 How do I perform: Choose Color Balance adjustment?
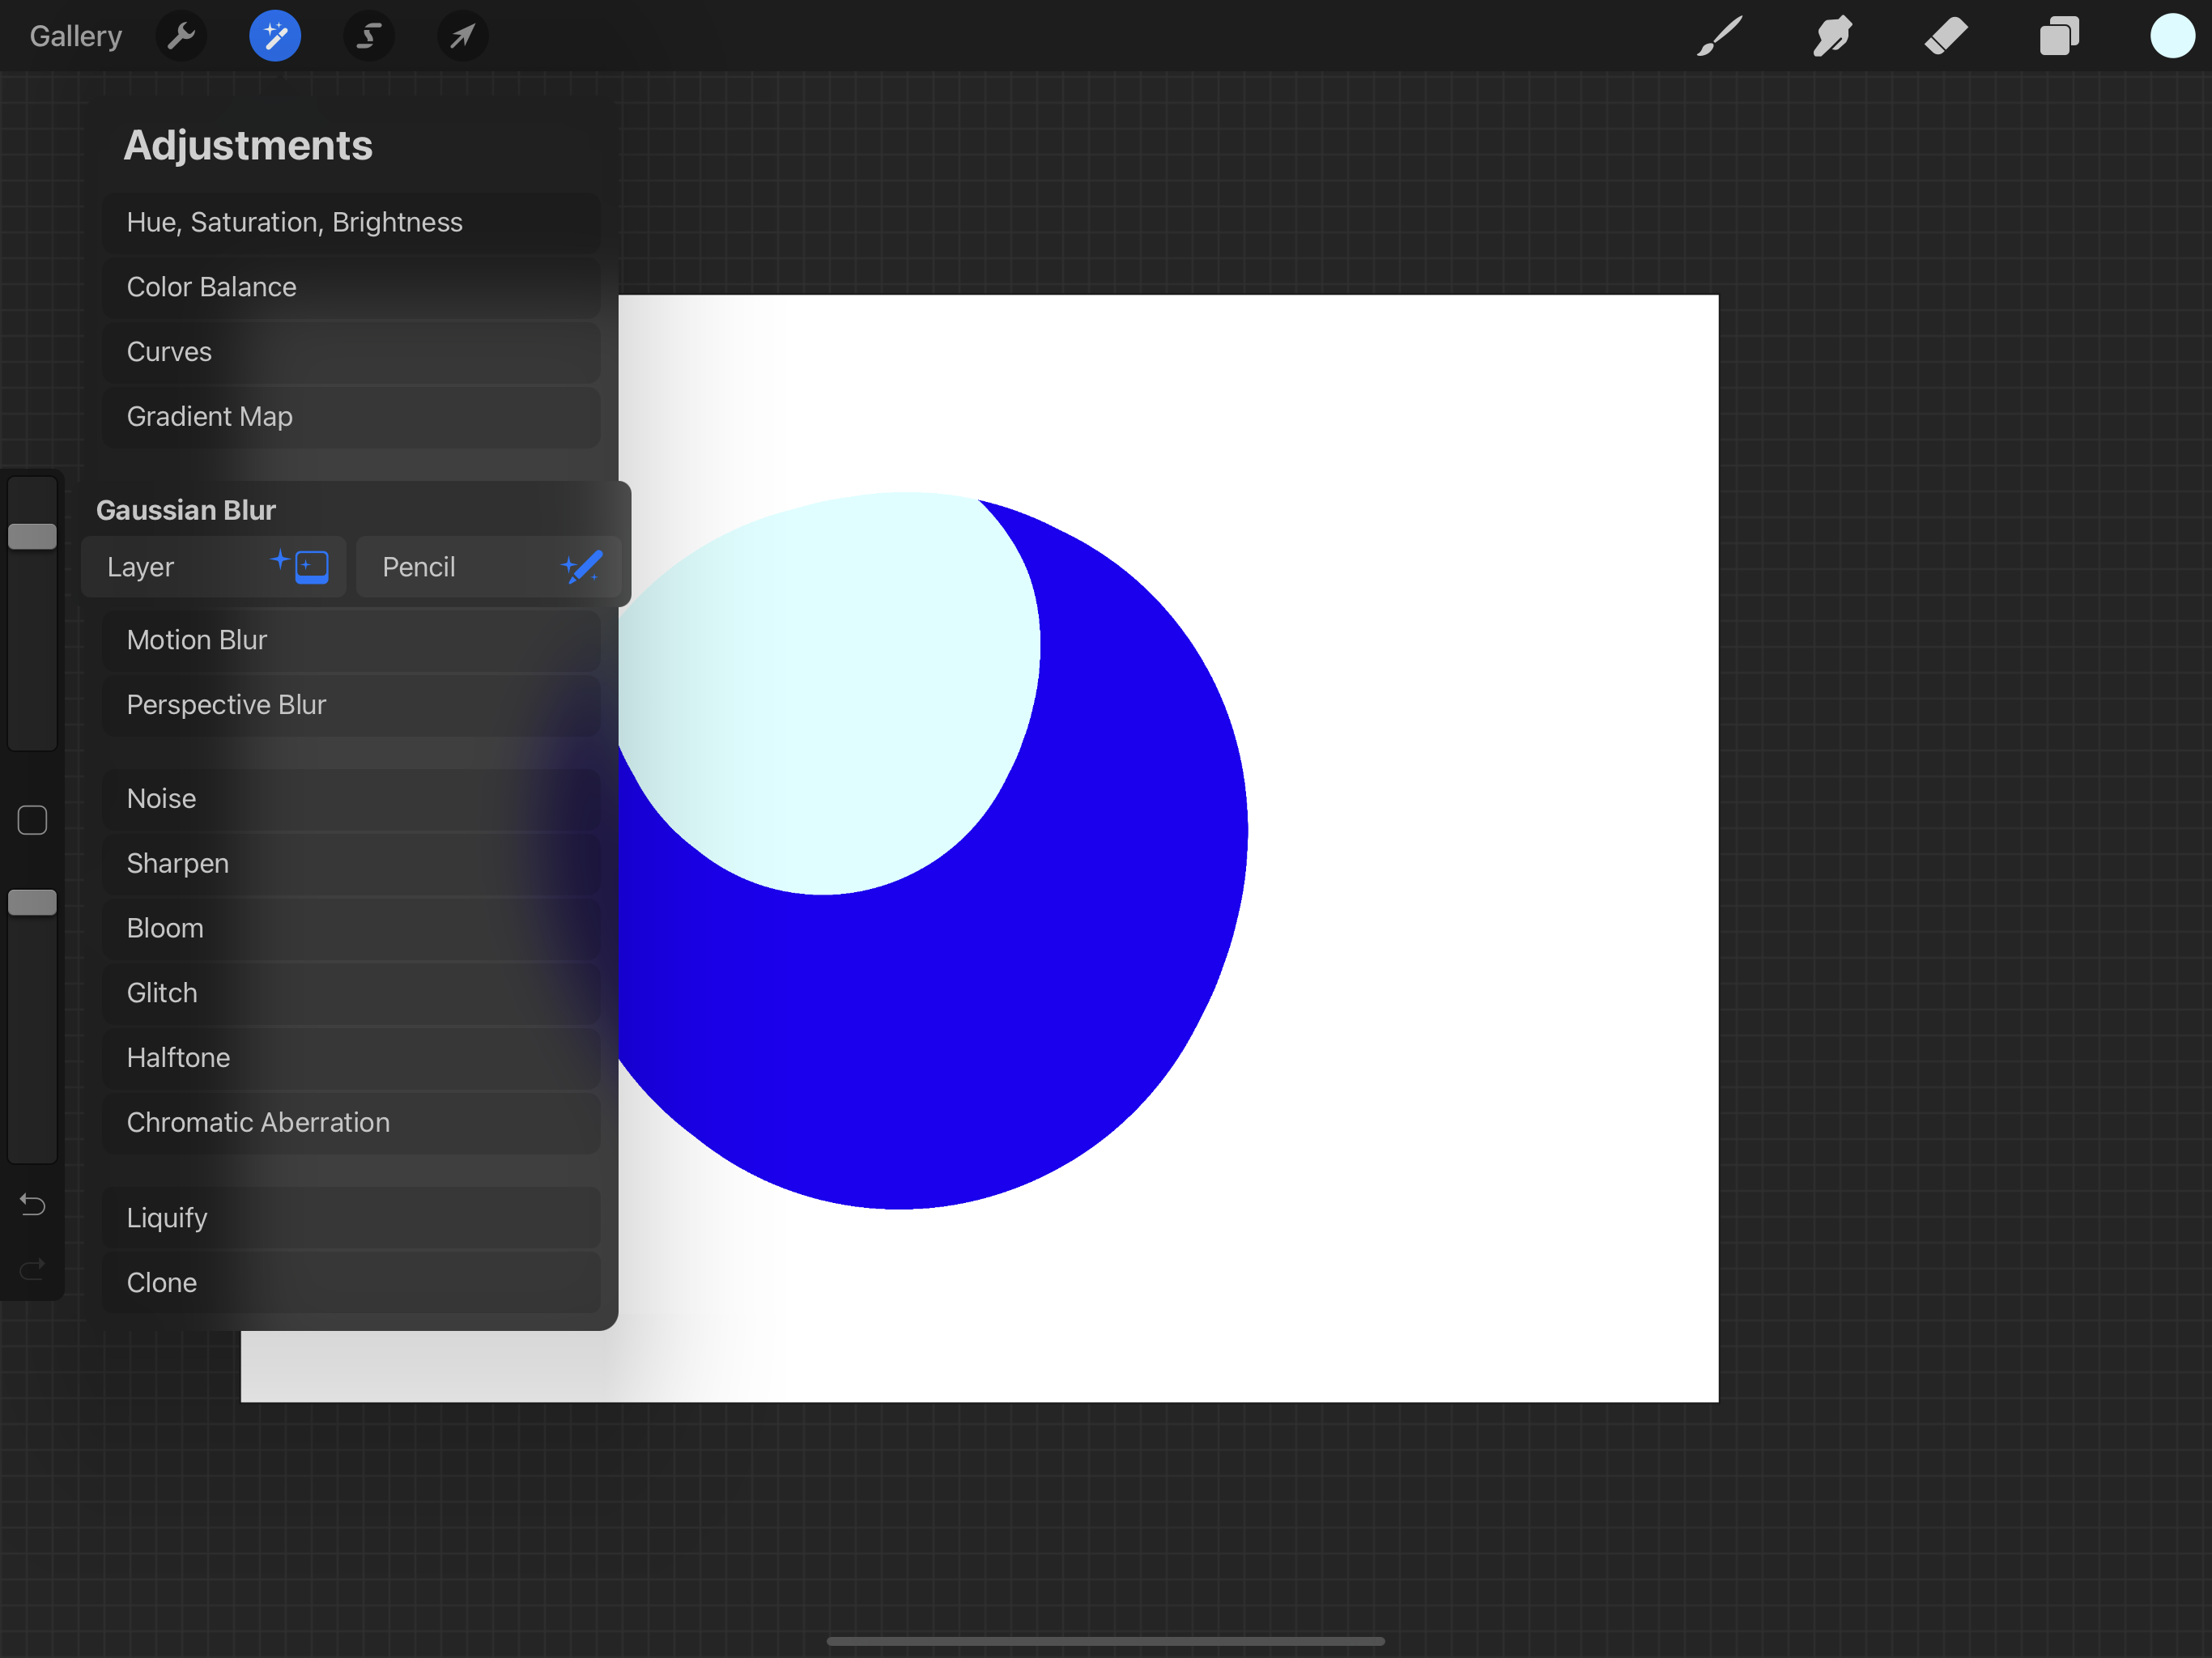[351, 287]
